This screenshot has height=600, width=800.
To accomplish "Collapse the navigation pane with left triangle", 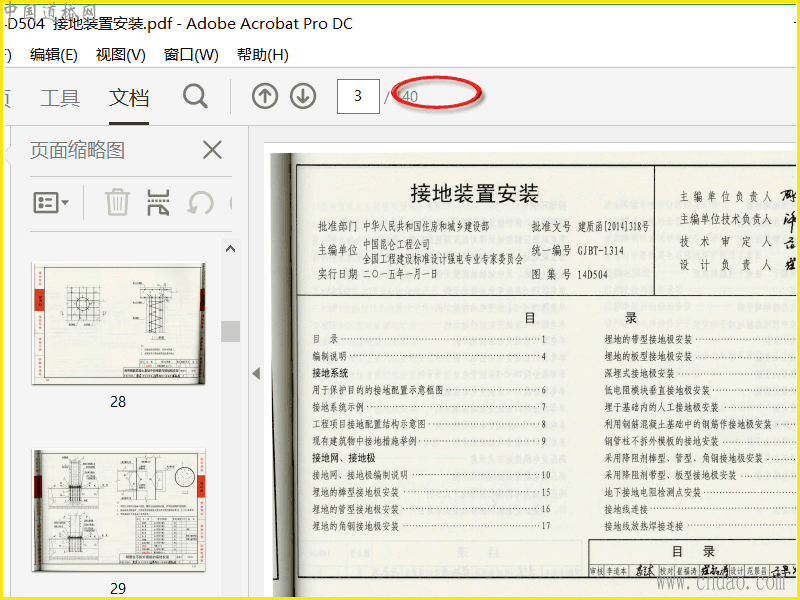I will [256, 373].
